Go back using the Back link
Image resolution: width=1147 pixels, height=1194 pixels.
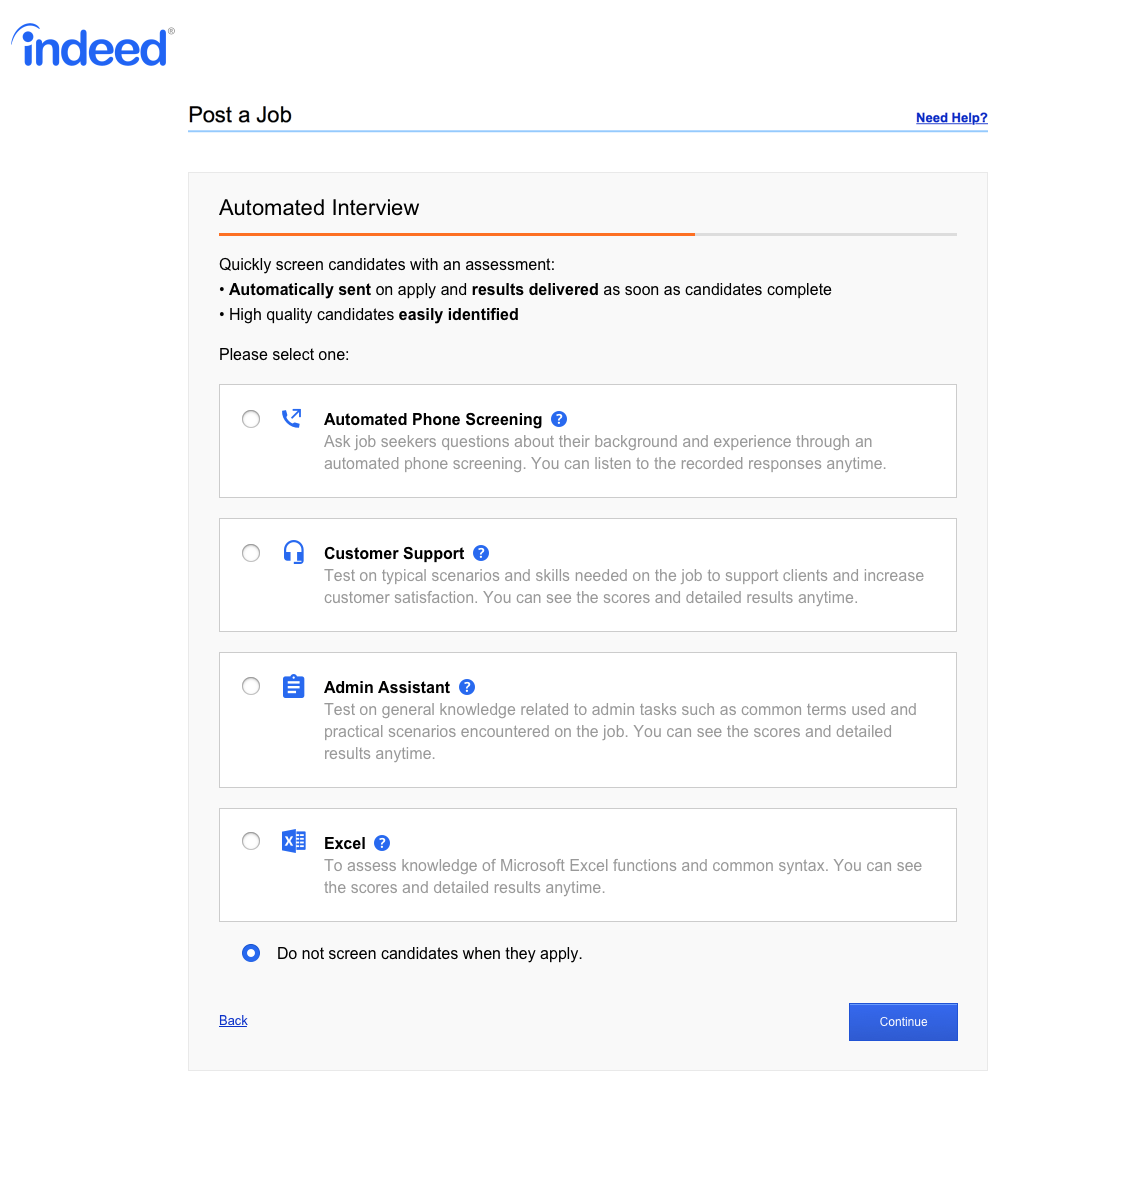tap(233, 1020)
